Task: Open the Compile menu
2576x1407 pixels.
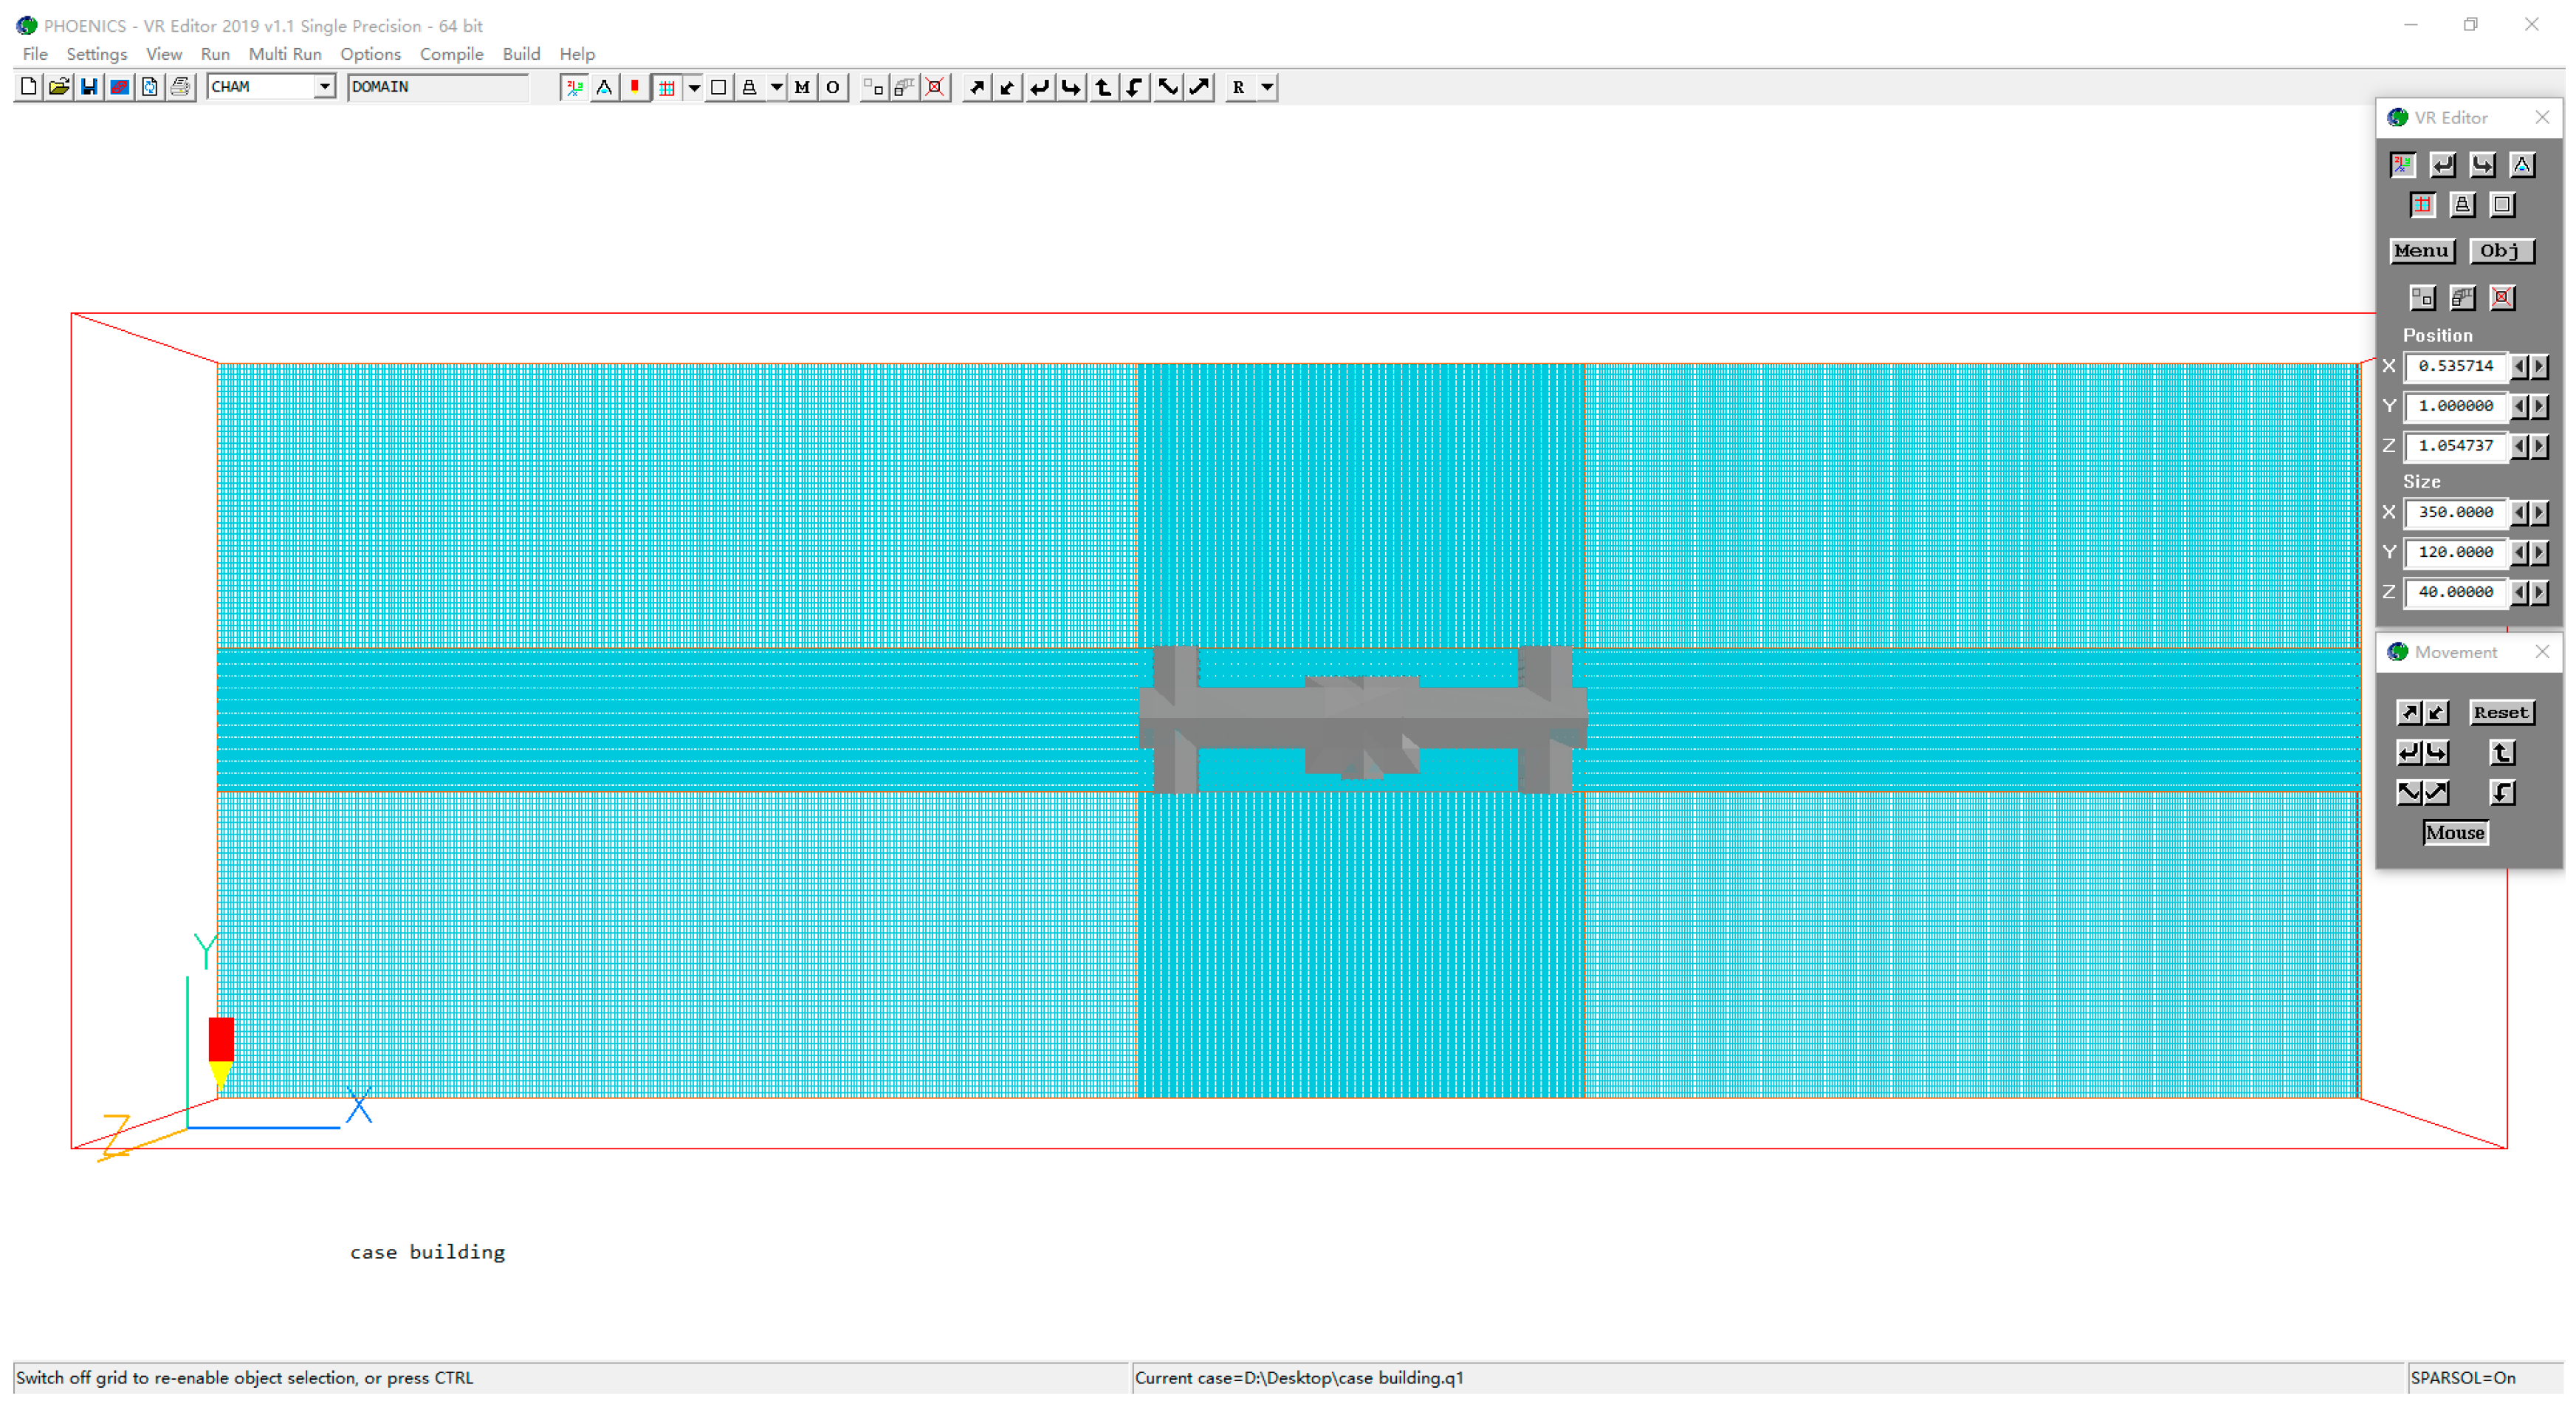Action: pos(451,54)
